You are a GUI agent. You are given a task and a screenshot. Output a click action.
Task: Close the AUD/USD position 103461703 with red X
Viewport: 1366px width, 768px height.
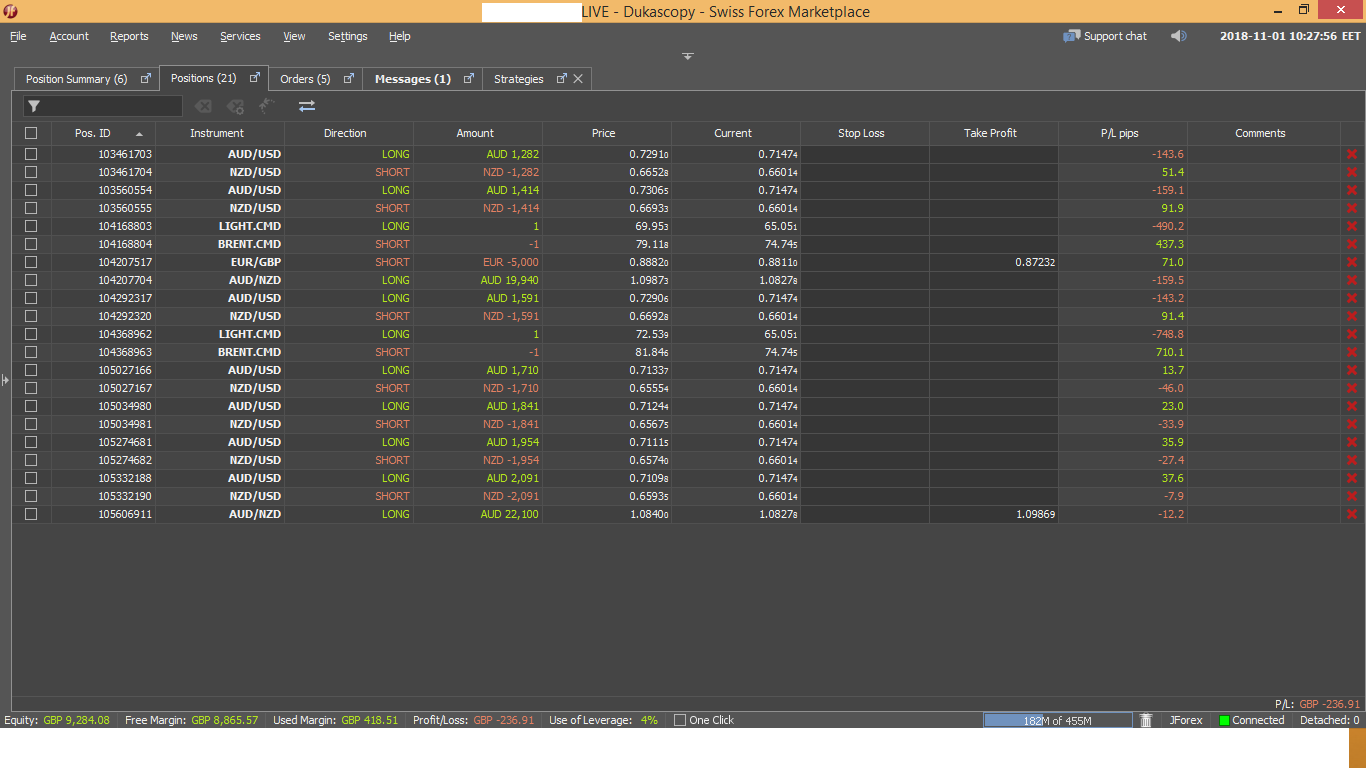[x=1352, y=154]
